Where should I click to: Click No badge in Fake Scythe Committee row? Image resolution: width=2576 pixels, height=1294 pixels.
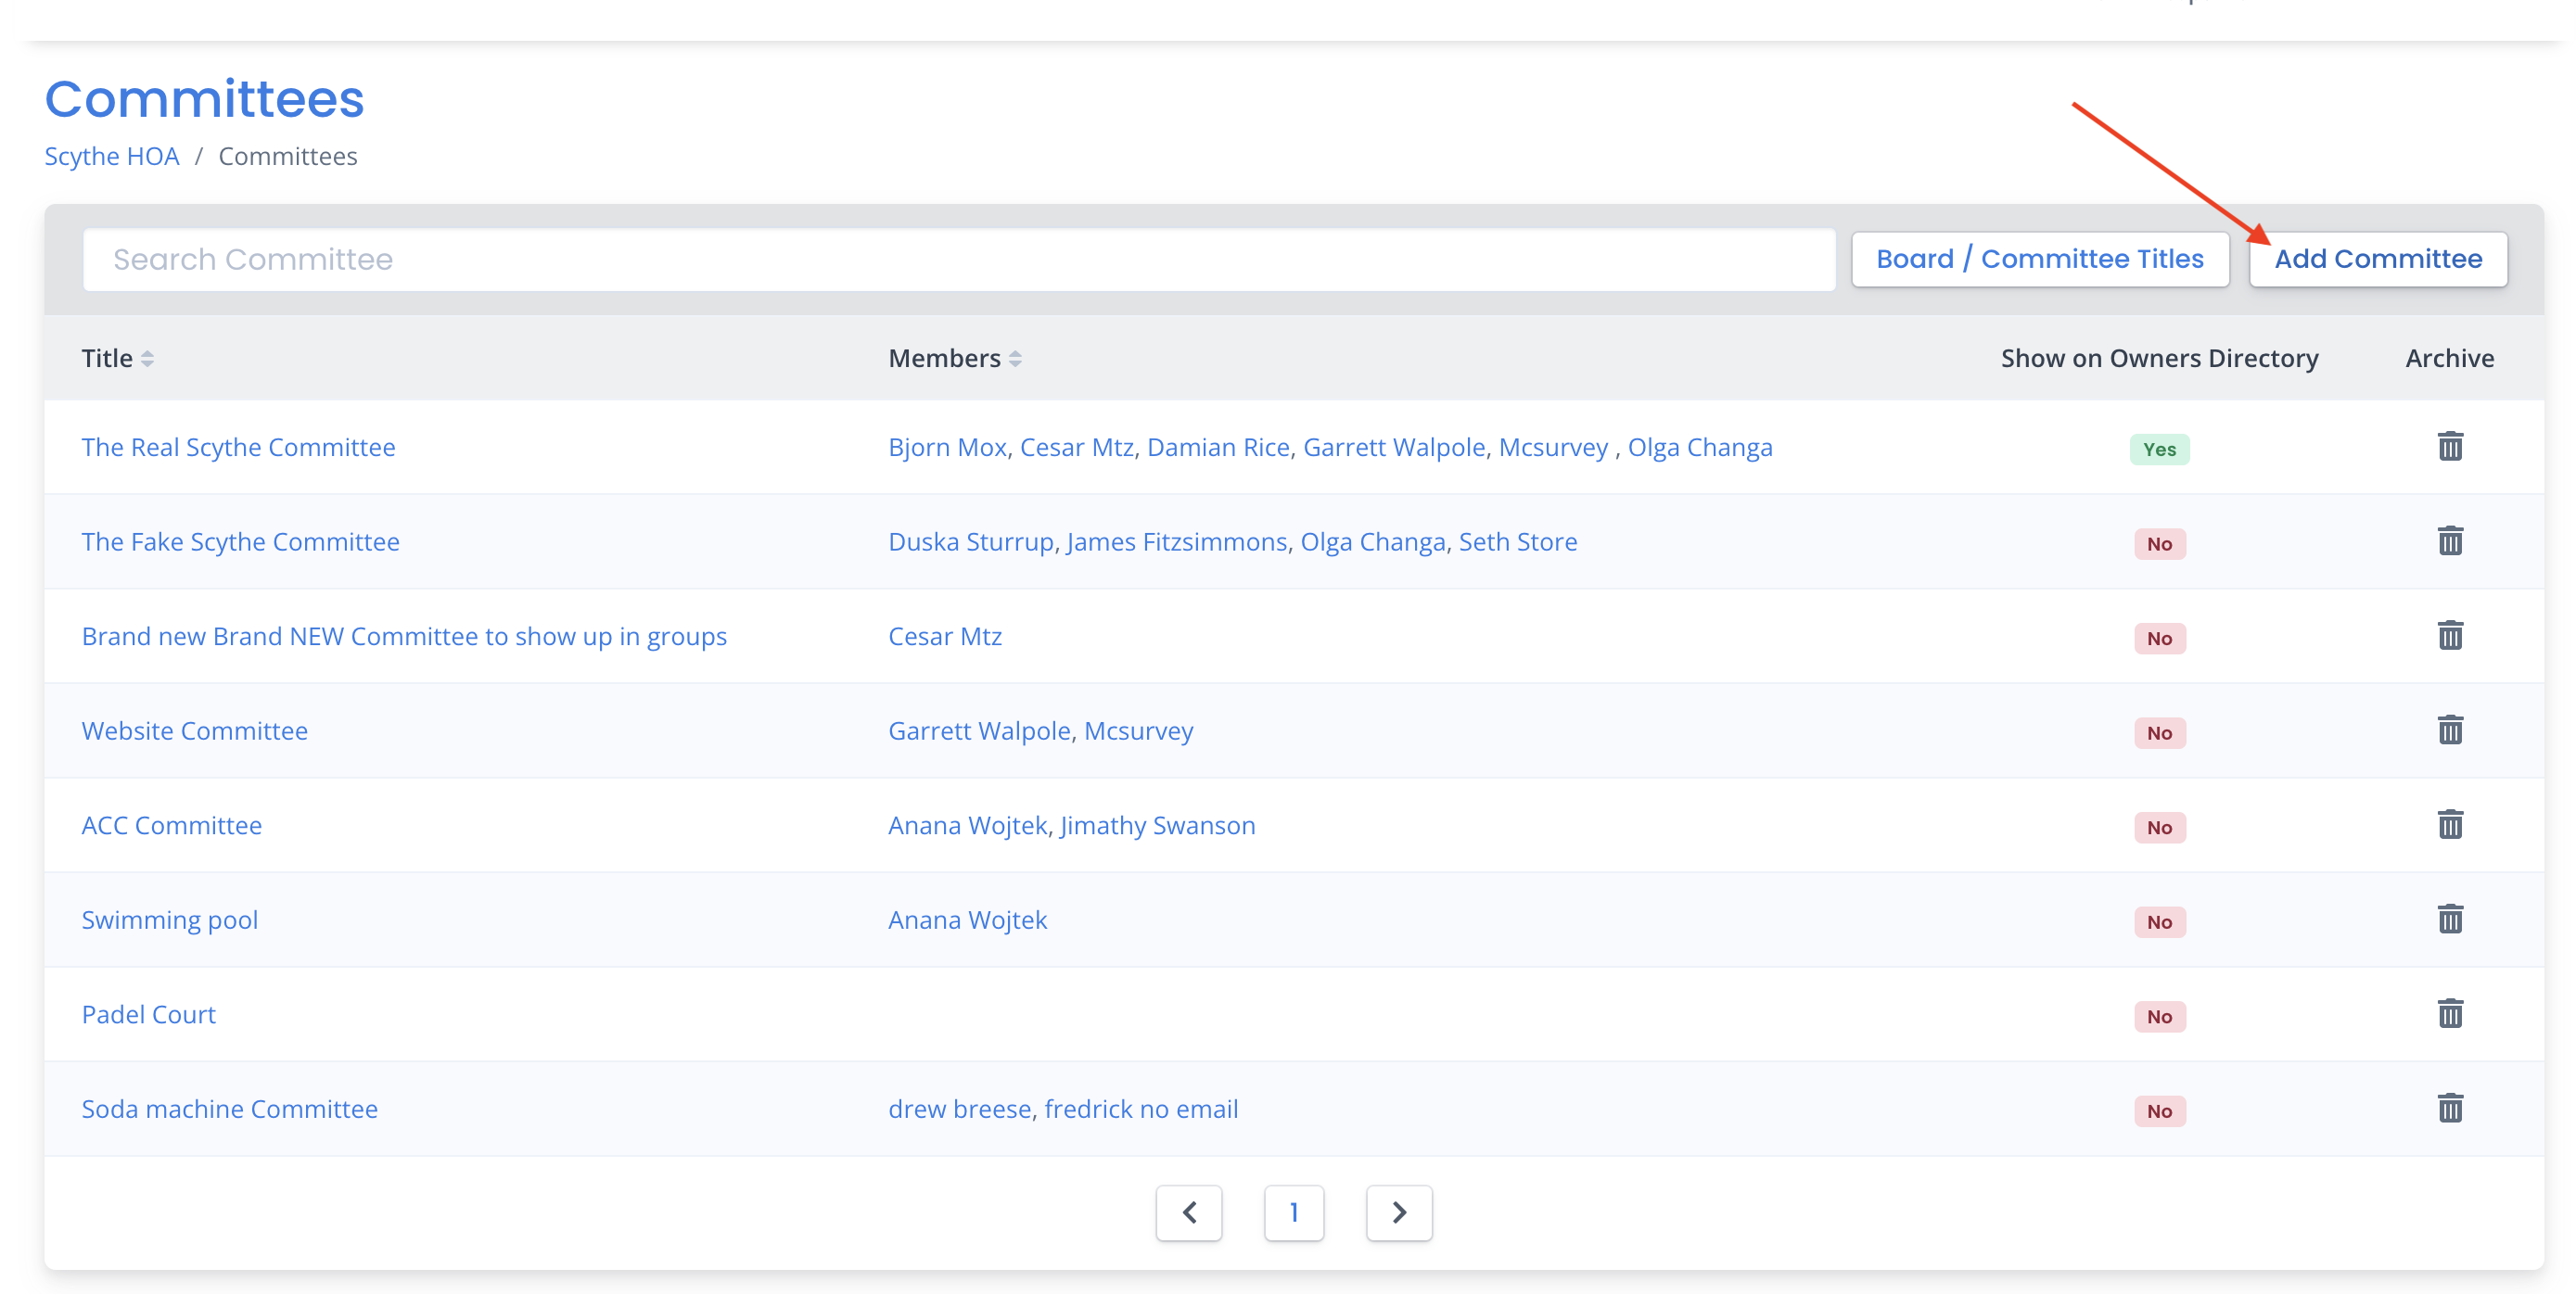[2159, 544]
